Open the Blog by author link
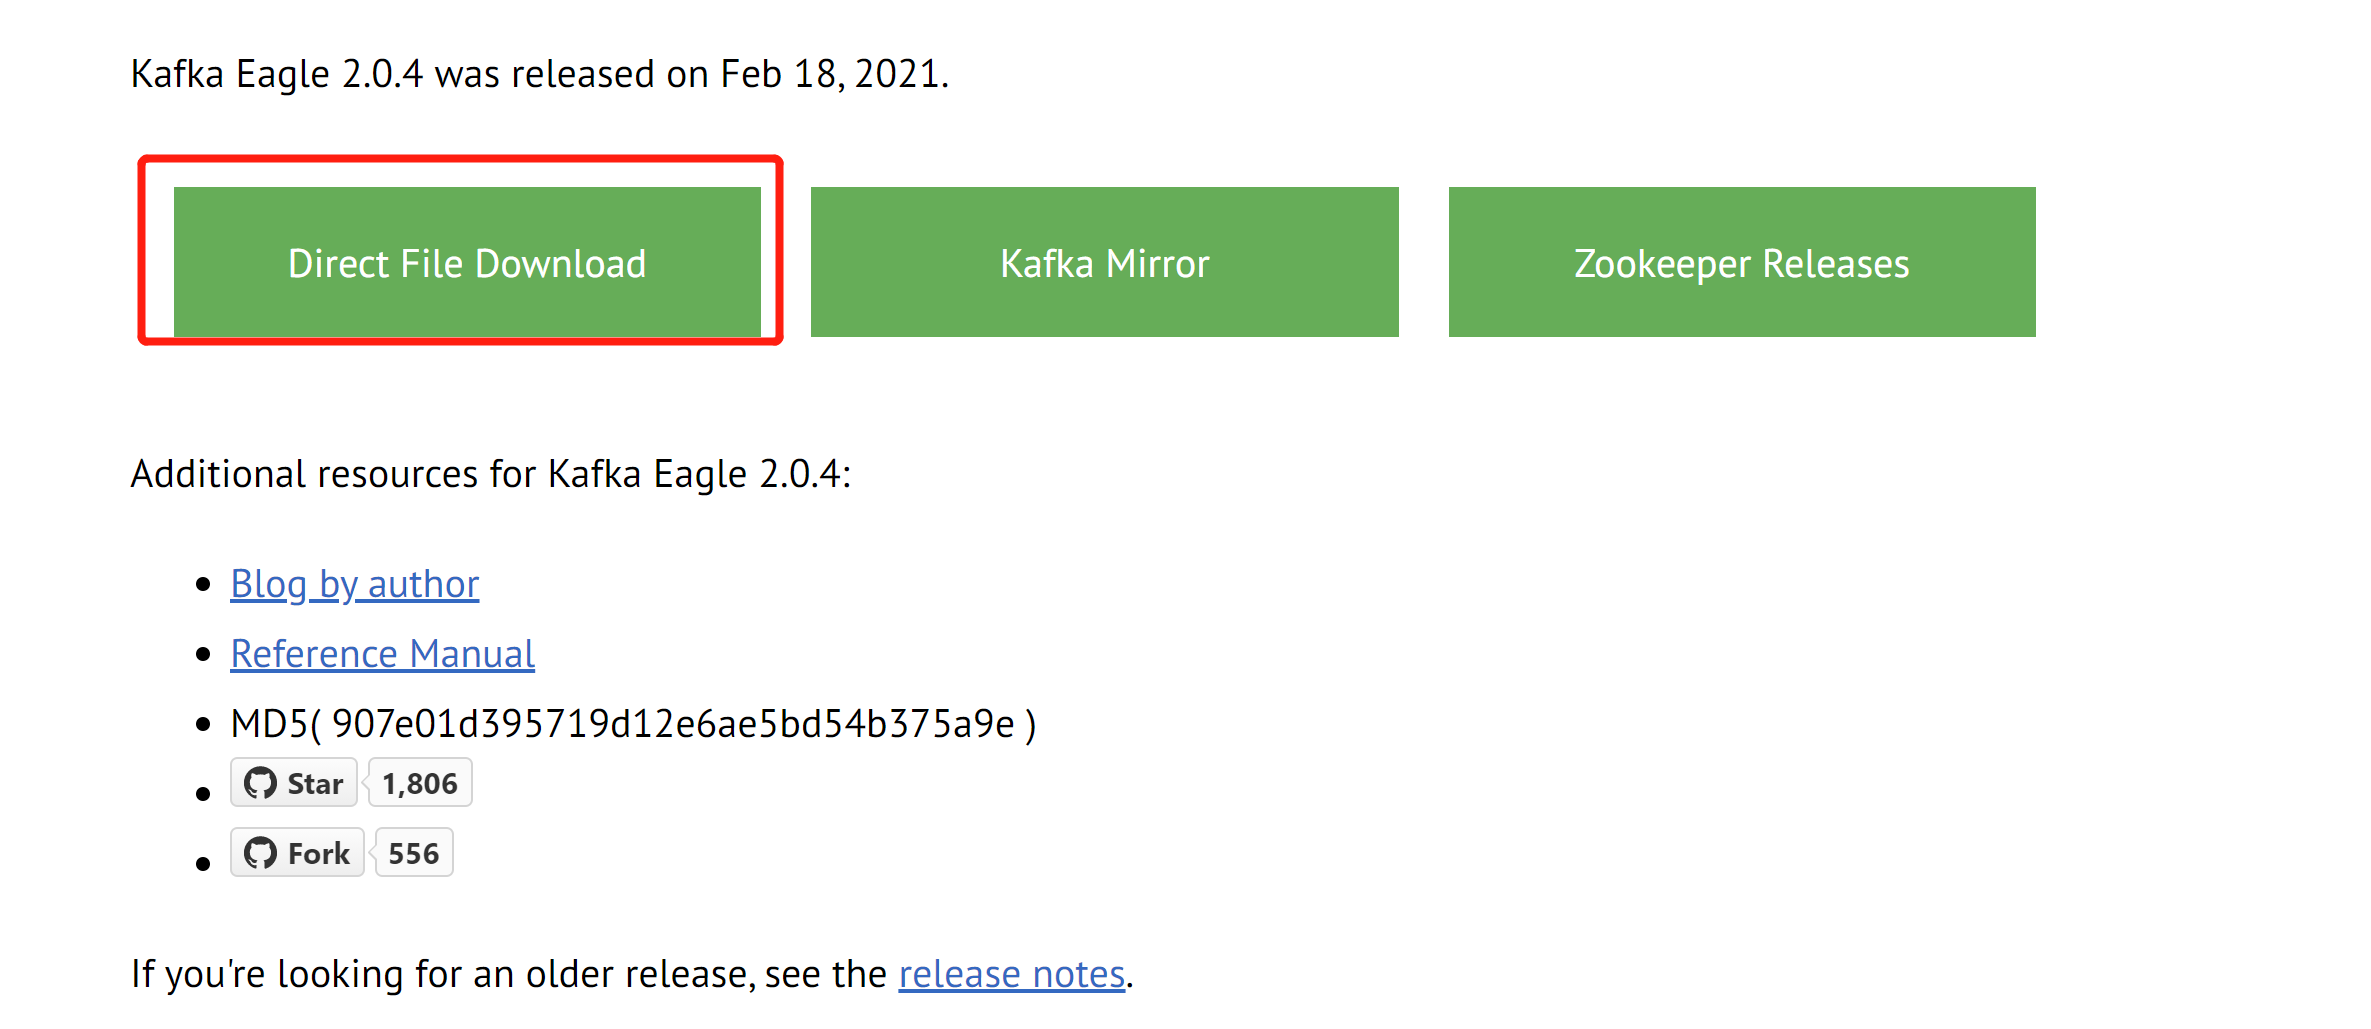2371x1029 pixels. coord(355,584)
